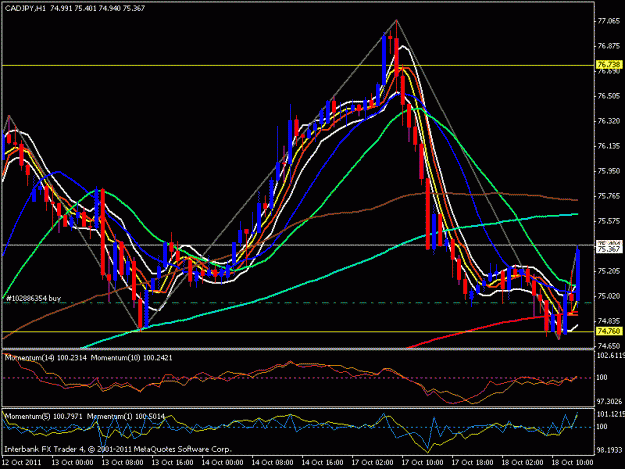Screen dimensions: 625x469
Task: Click the '18 Oct 10:00' time axis label
Action: coord(573,463)
